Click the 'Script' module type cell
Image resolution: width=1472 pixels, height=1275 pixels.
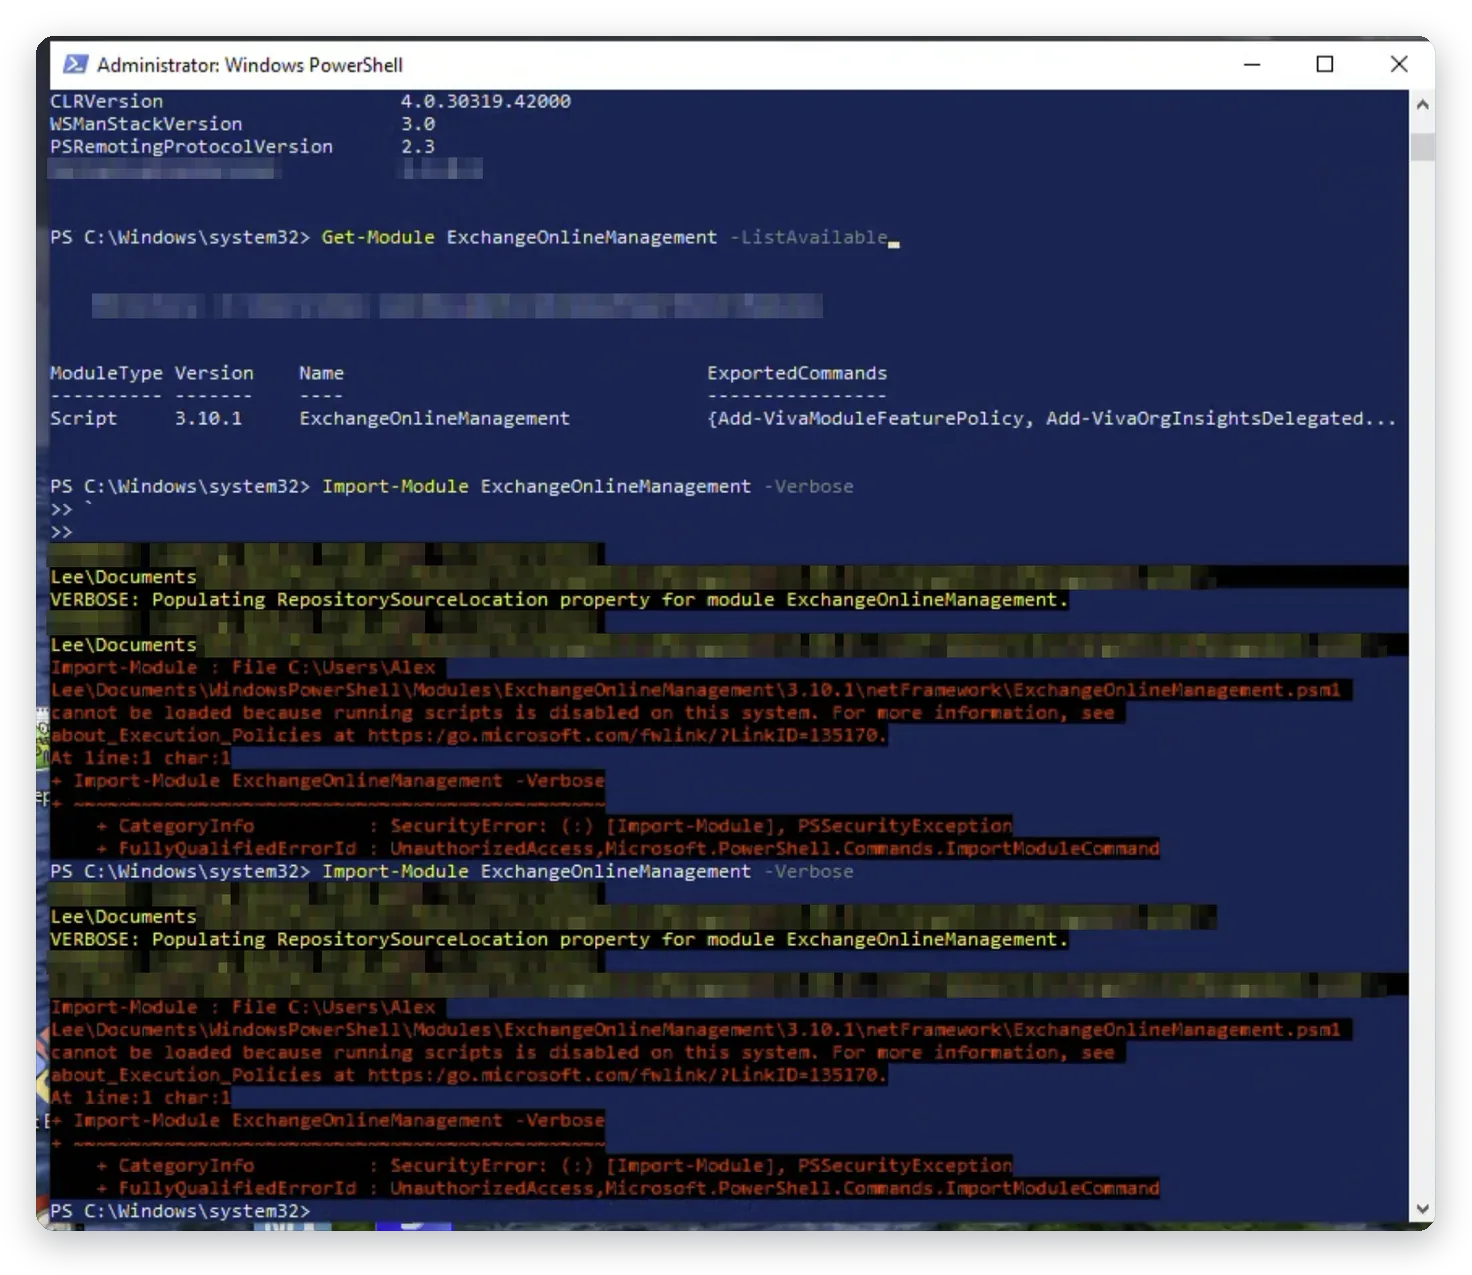pos(84,418)
